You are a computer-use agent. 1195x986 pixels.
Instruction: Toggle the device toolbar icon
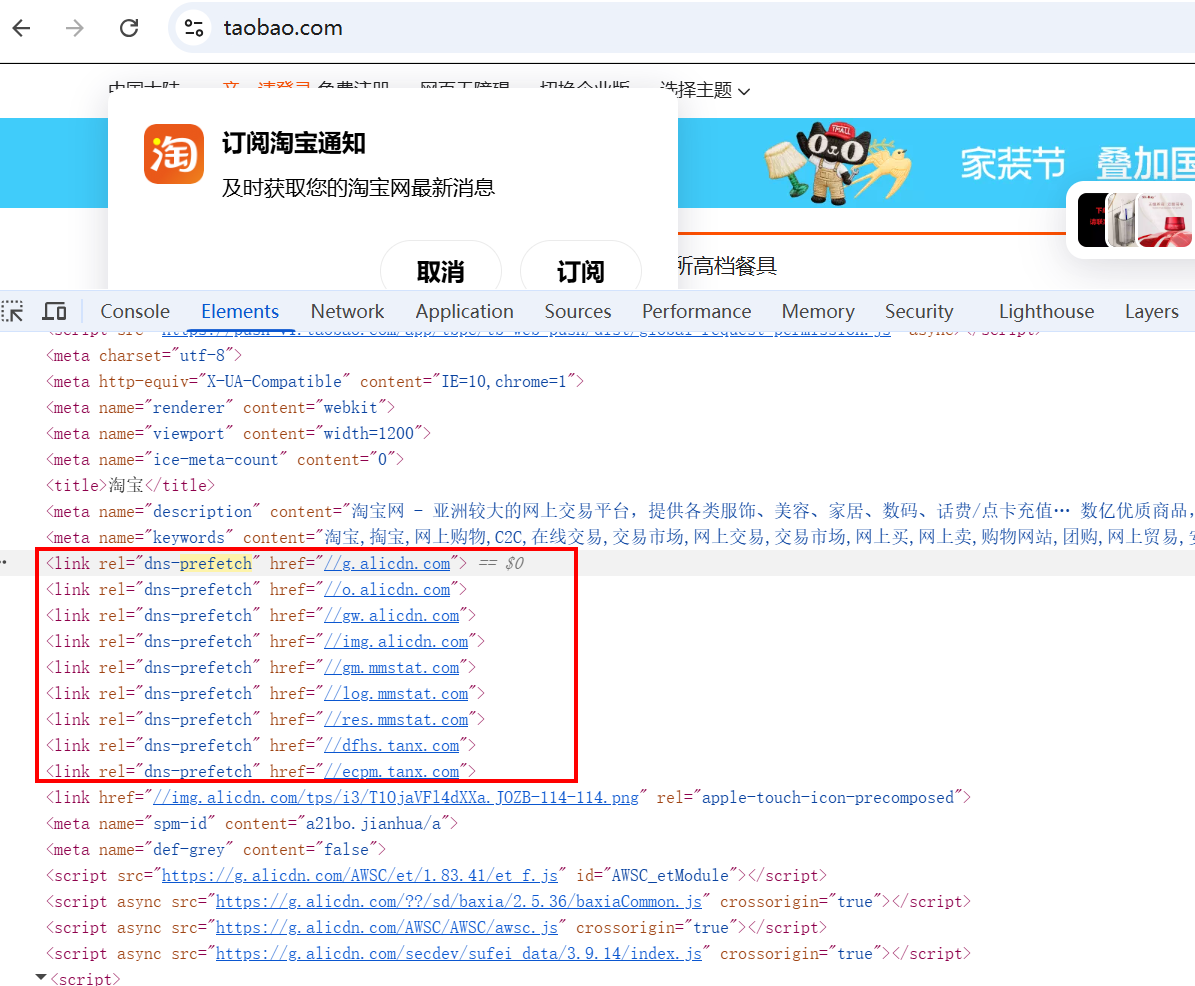pos(54,311)
